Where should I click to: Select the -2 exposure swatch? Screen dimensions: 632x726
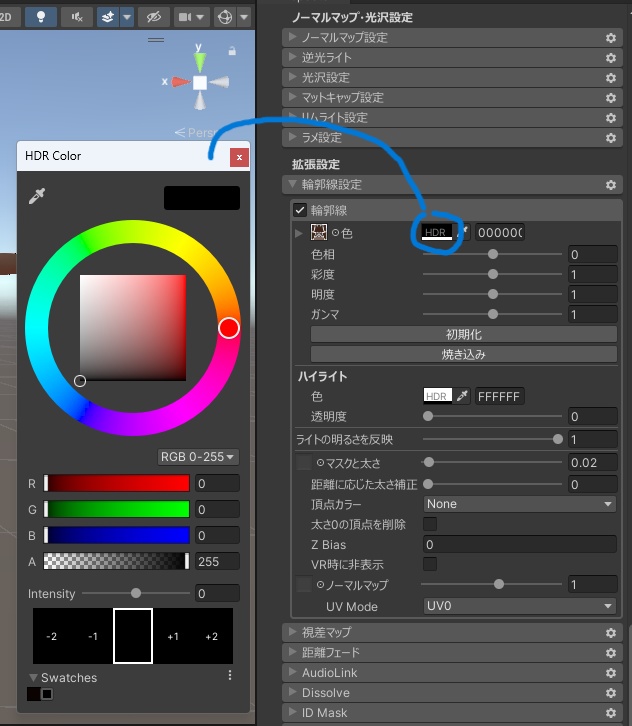pyautogui.click(x=51, y=636)
